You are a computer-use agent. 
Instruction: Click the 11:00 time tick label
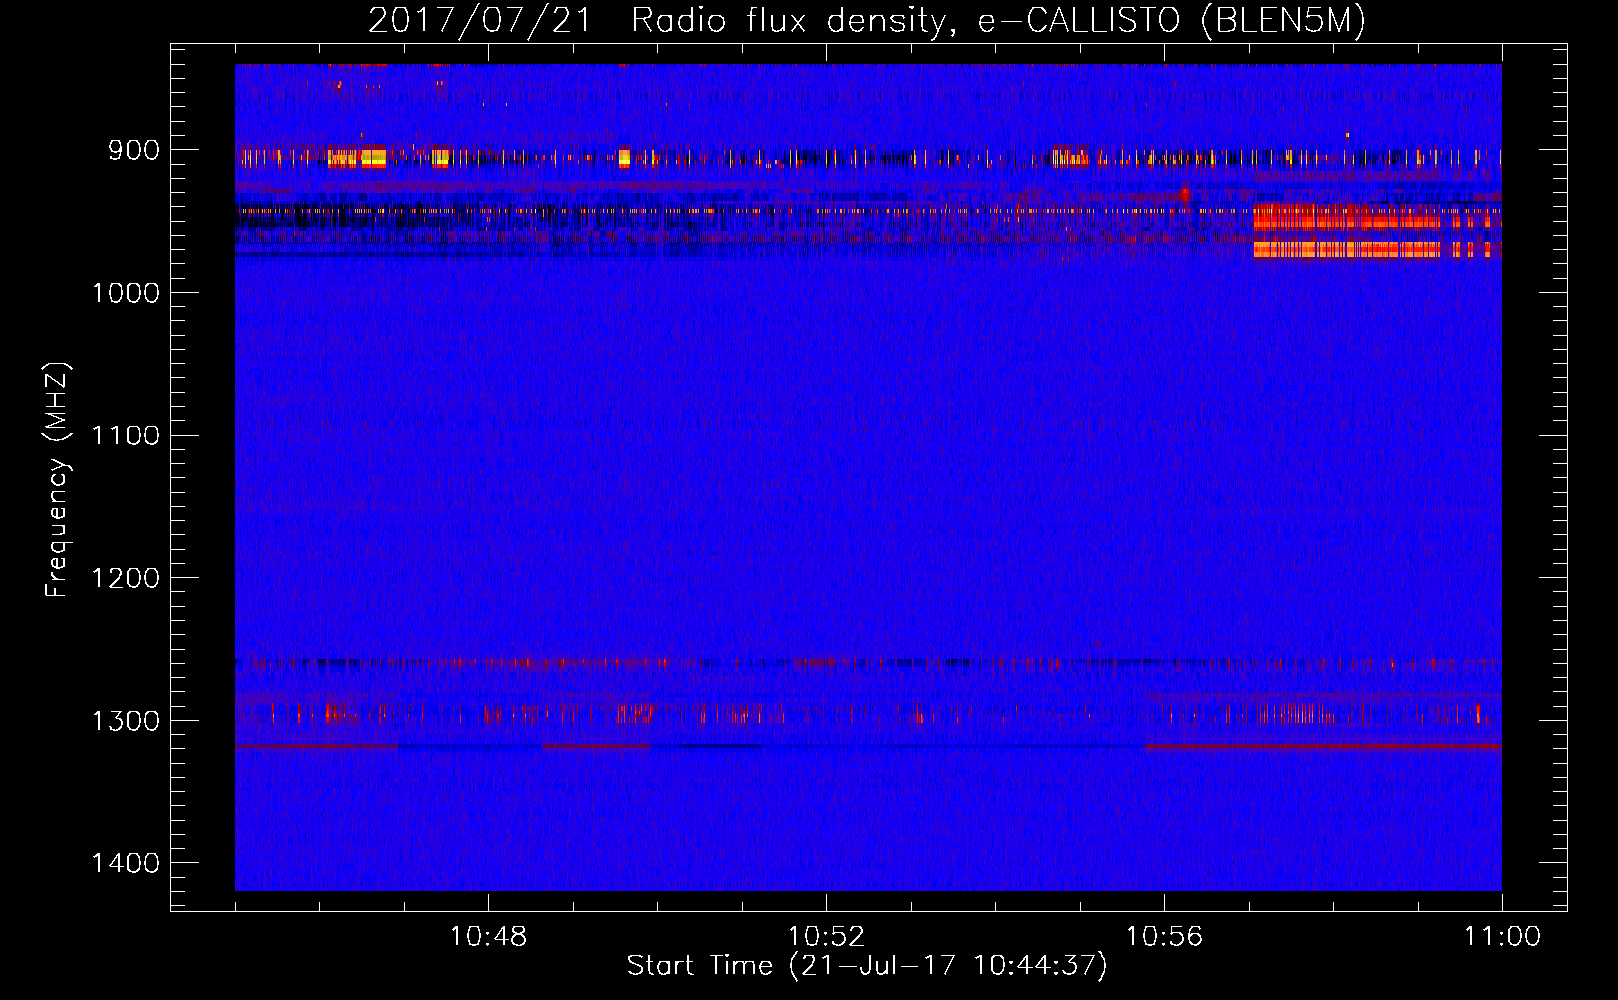point(1502,937)
